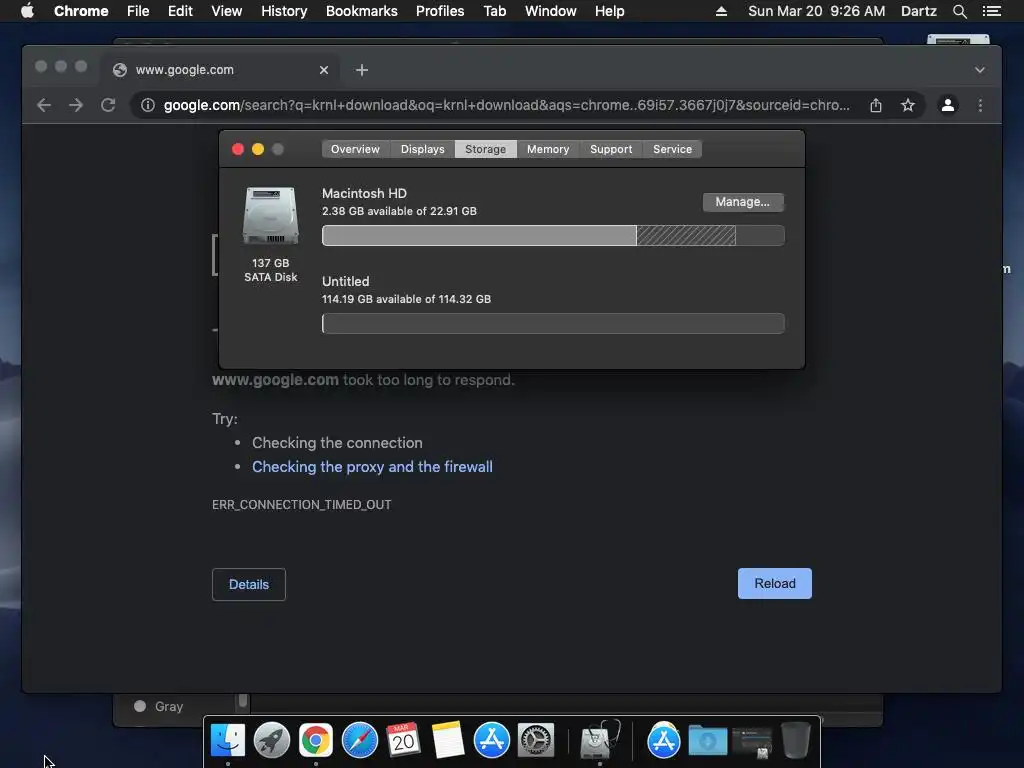Screen dimensions: 1024x768
Task: Click the Chrome icon in the Dock
Action: pos(316,741)
